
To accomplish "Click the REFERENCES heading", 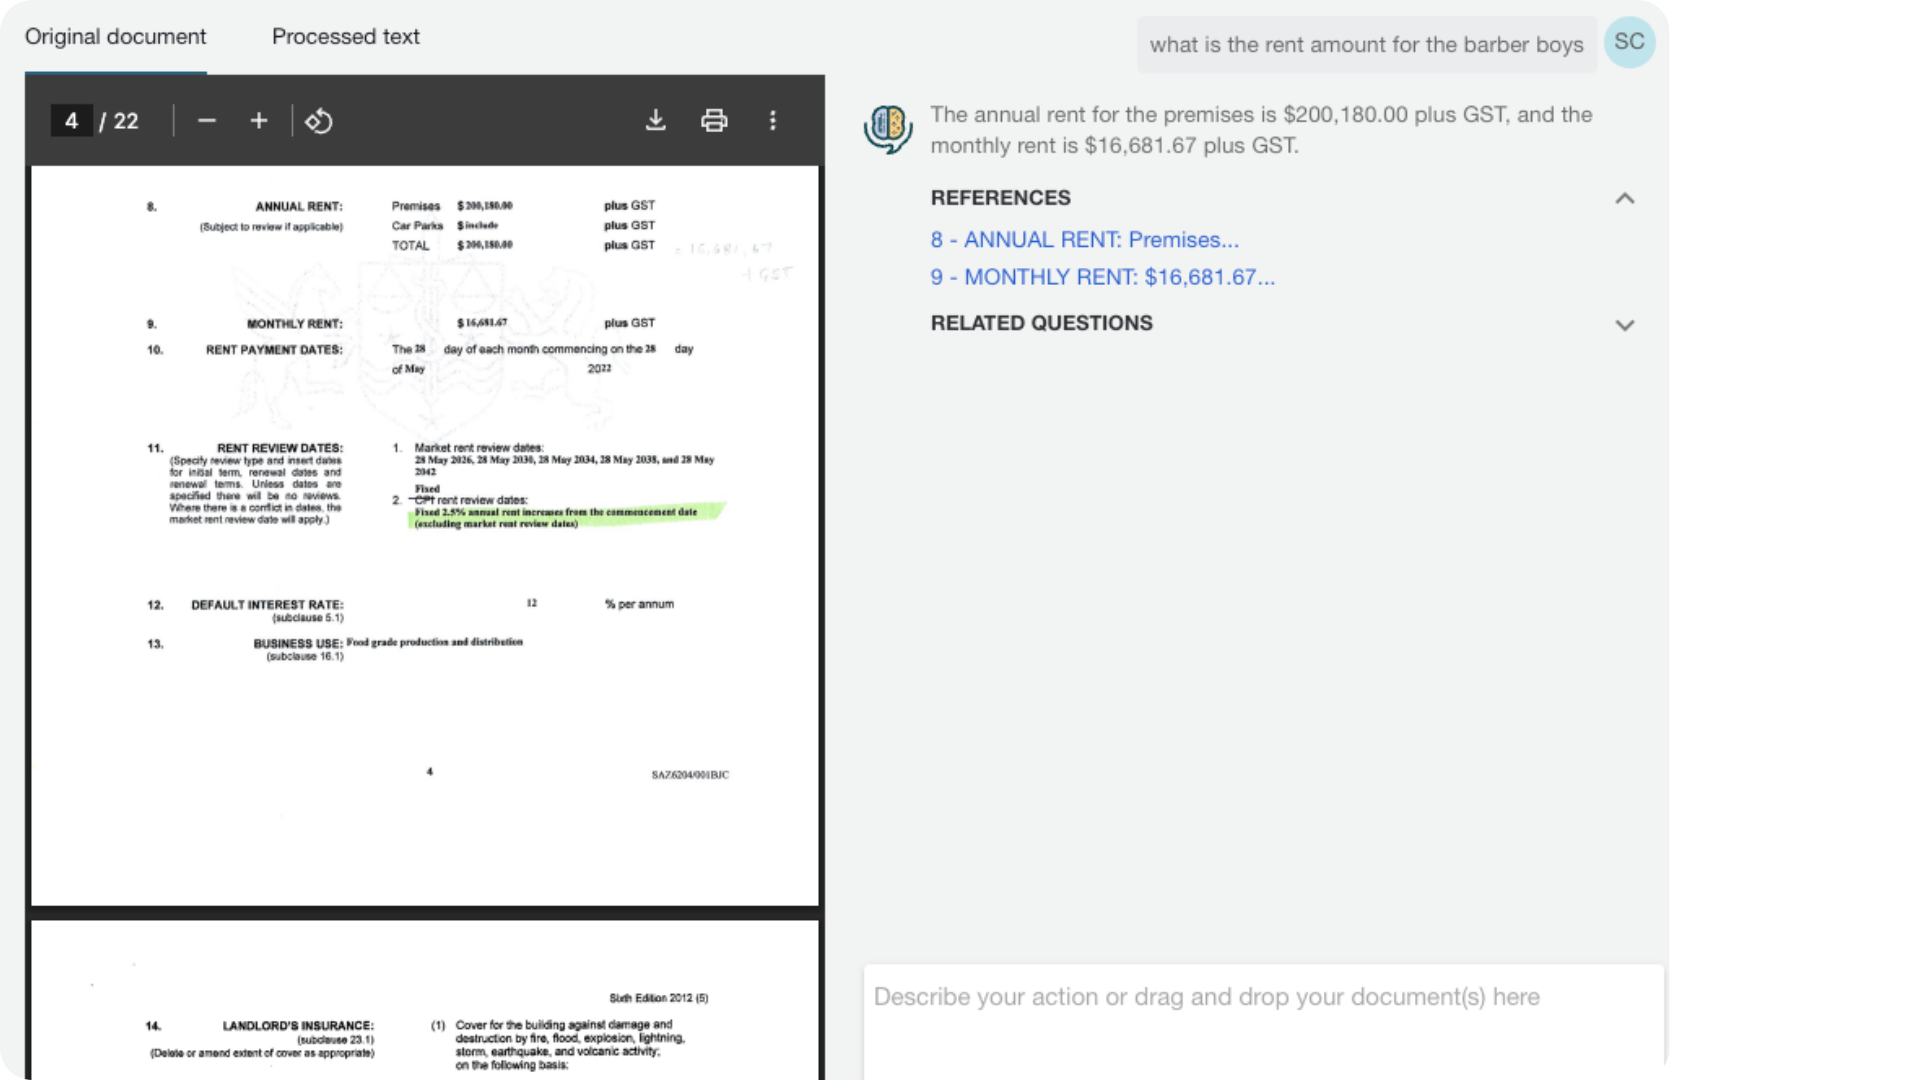I will pos(1000,198).
